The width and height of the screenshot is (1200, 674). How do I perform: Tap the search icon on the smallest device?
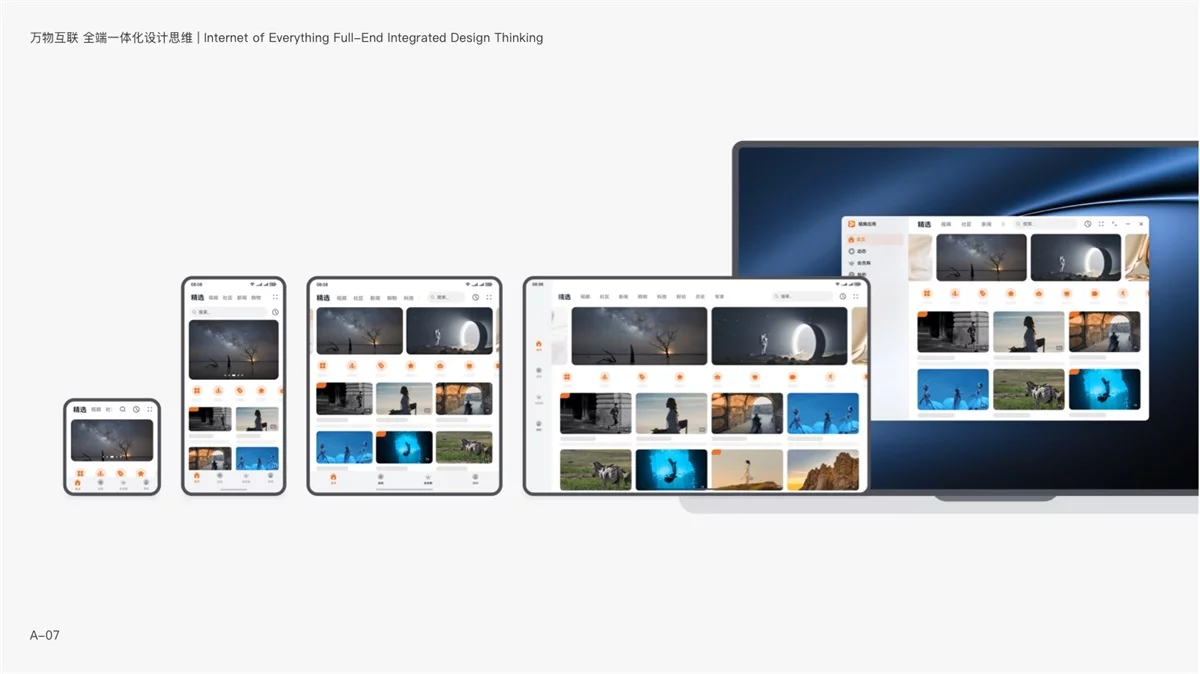click(x=123, y=409)
